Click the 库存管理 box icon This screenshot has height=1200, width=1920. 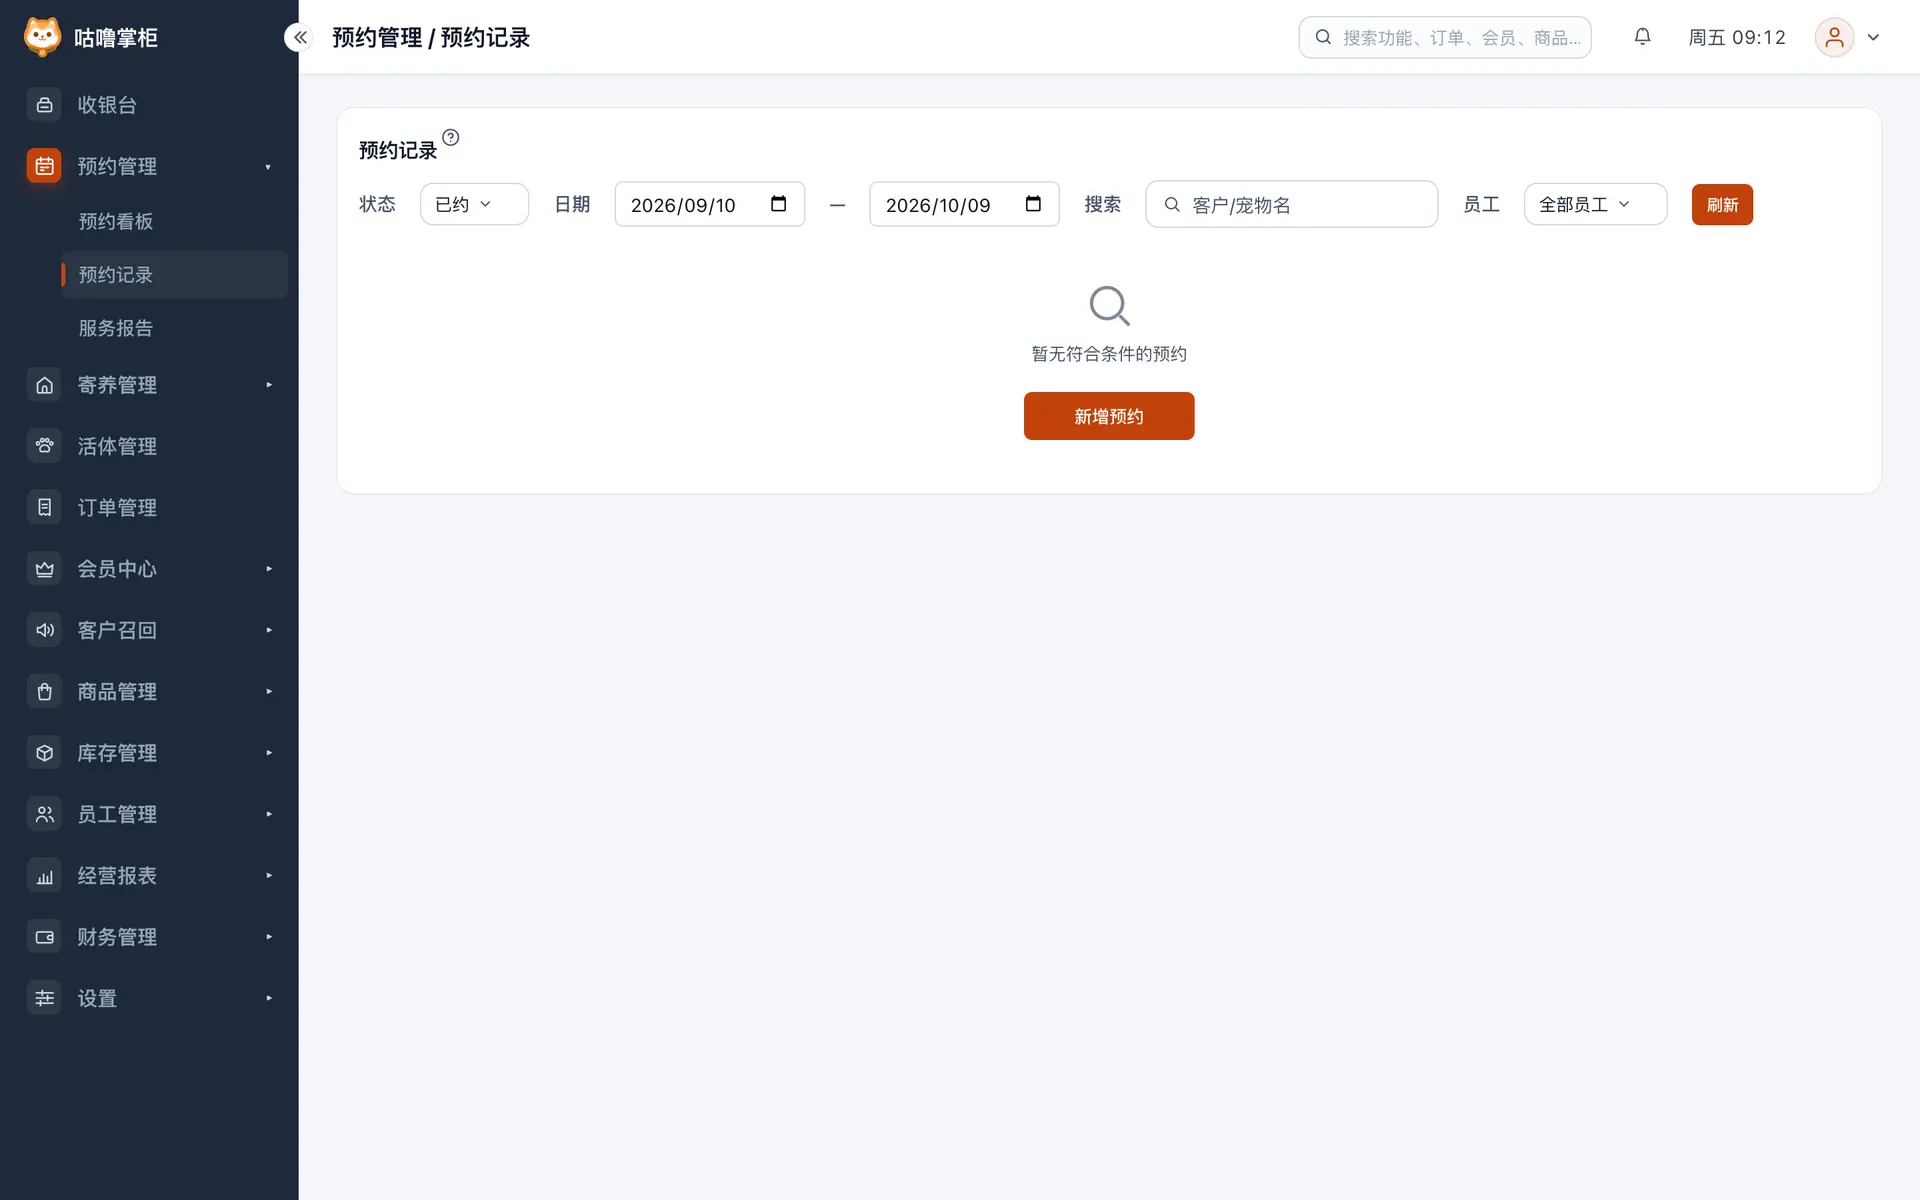(x=44, y=753)
